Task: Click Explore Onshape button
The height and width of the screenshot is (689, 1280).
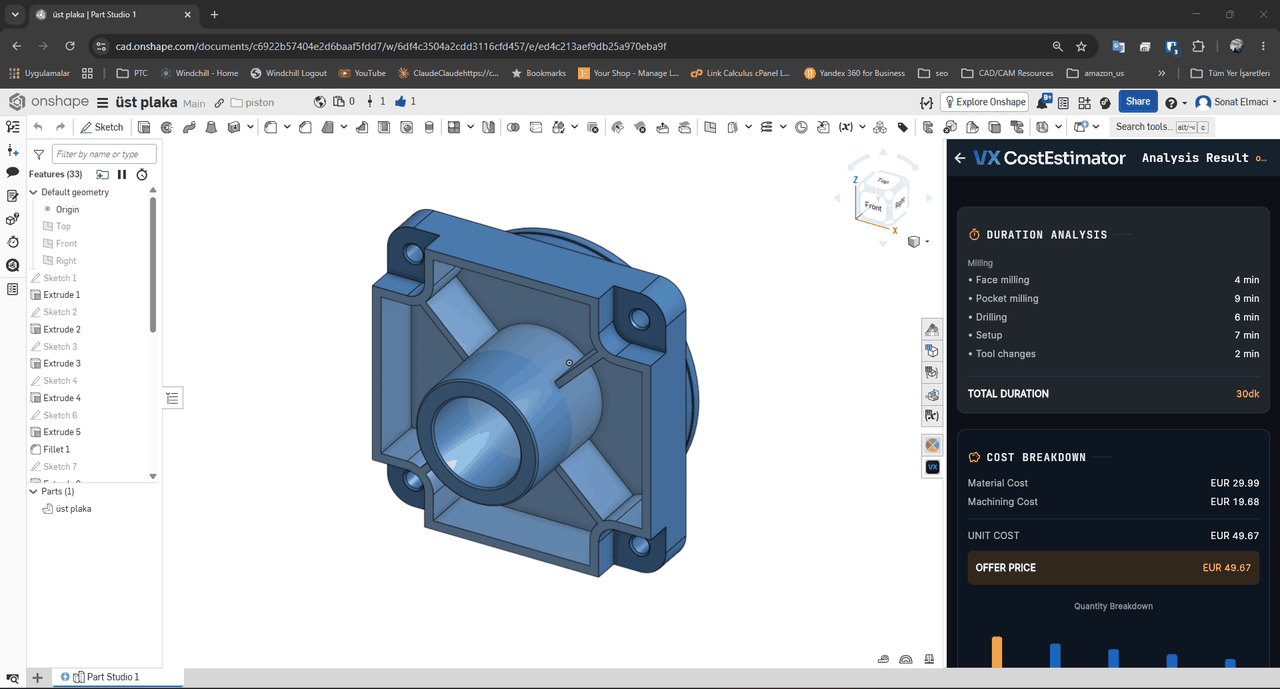Action: [984, 102]
